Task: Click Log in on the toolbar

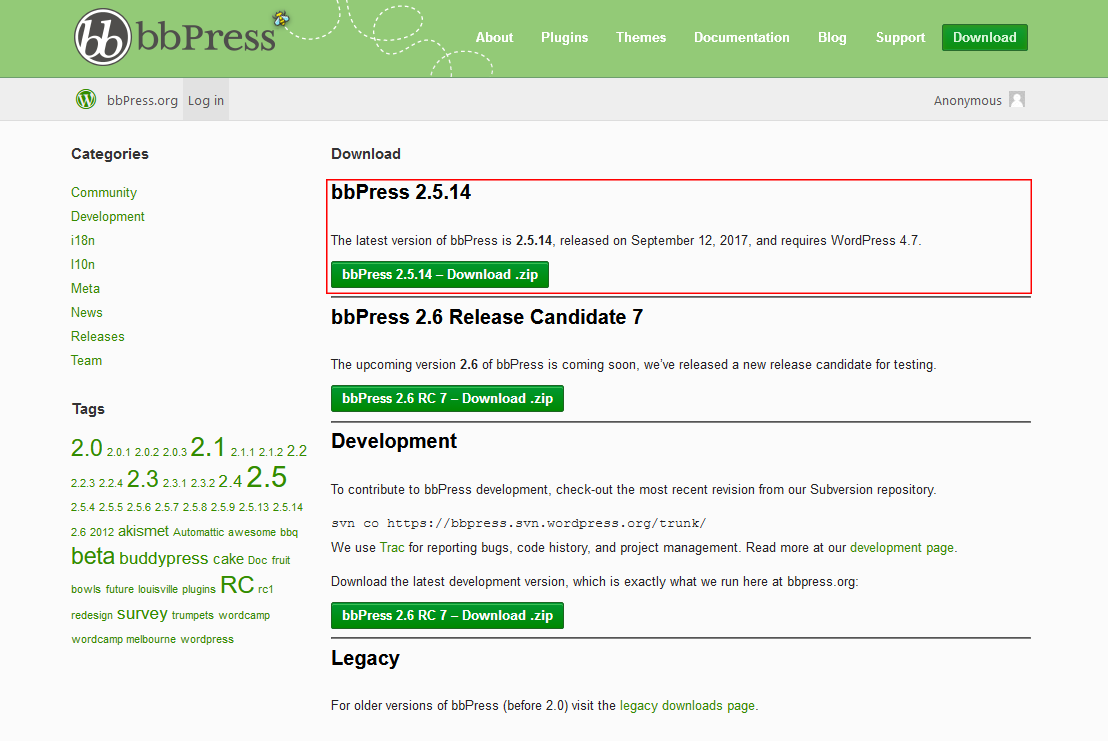Action: [206, 100]
